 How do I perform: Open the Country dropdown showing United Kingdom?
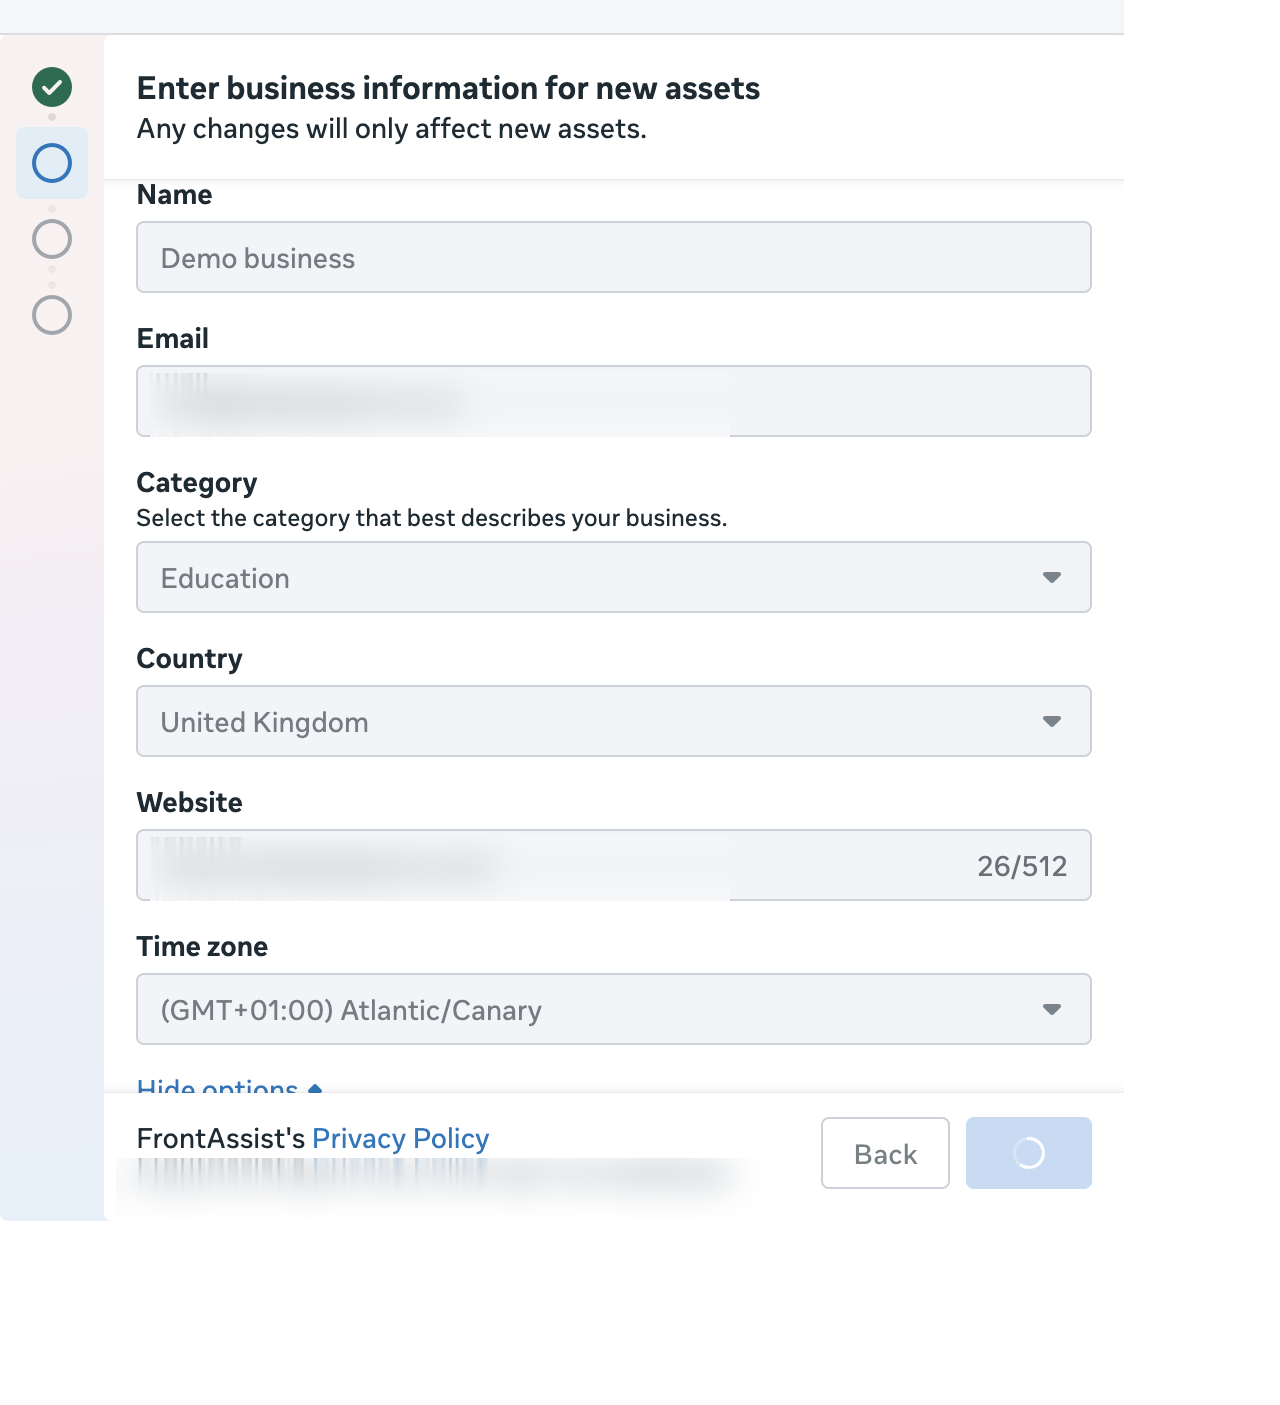614,721
